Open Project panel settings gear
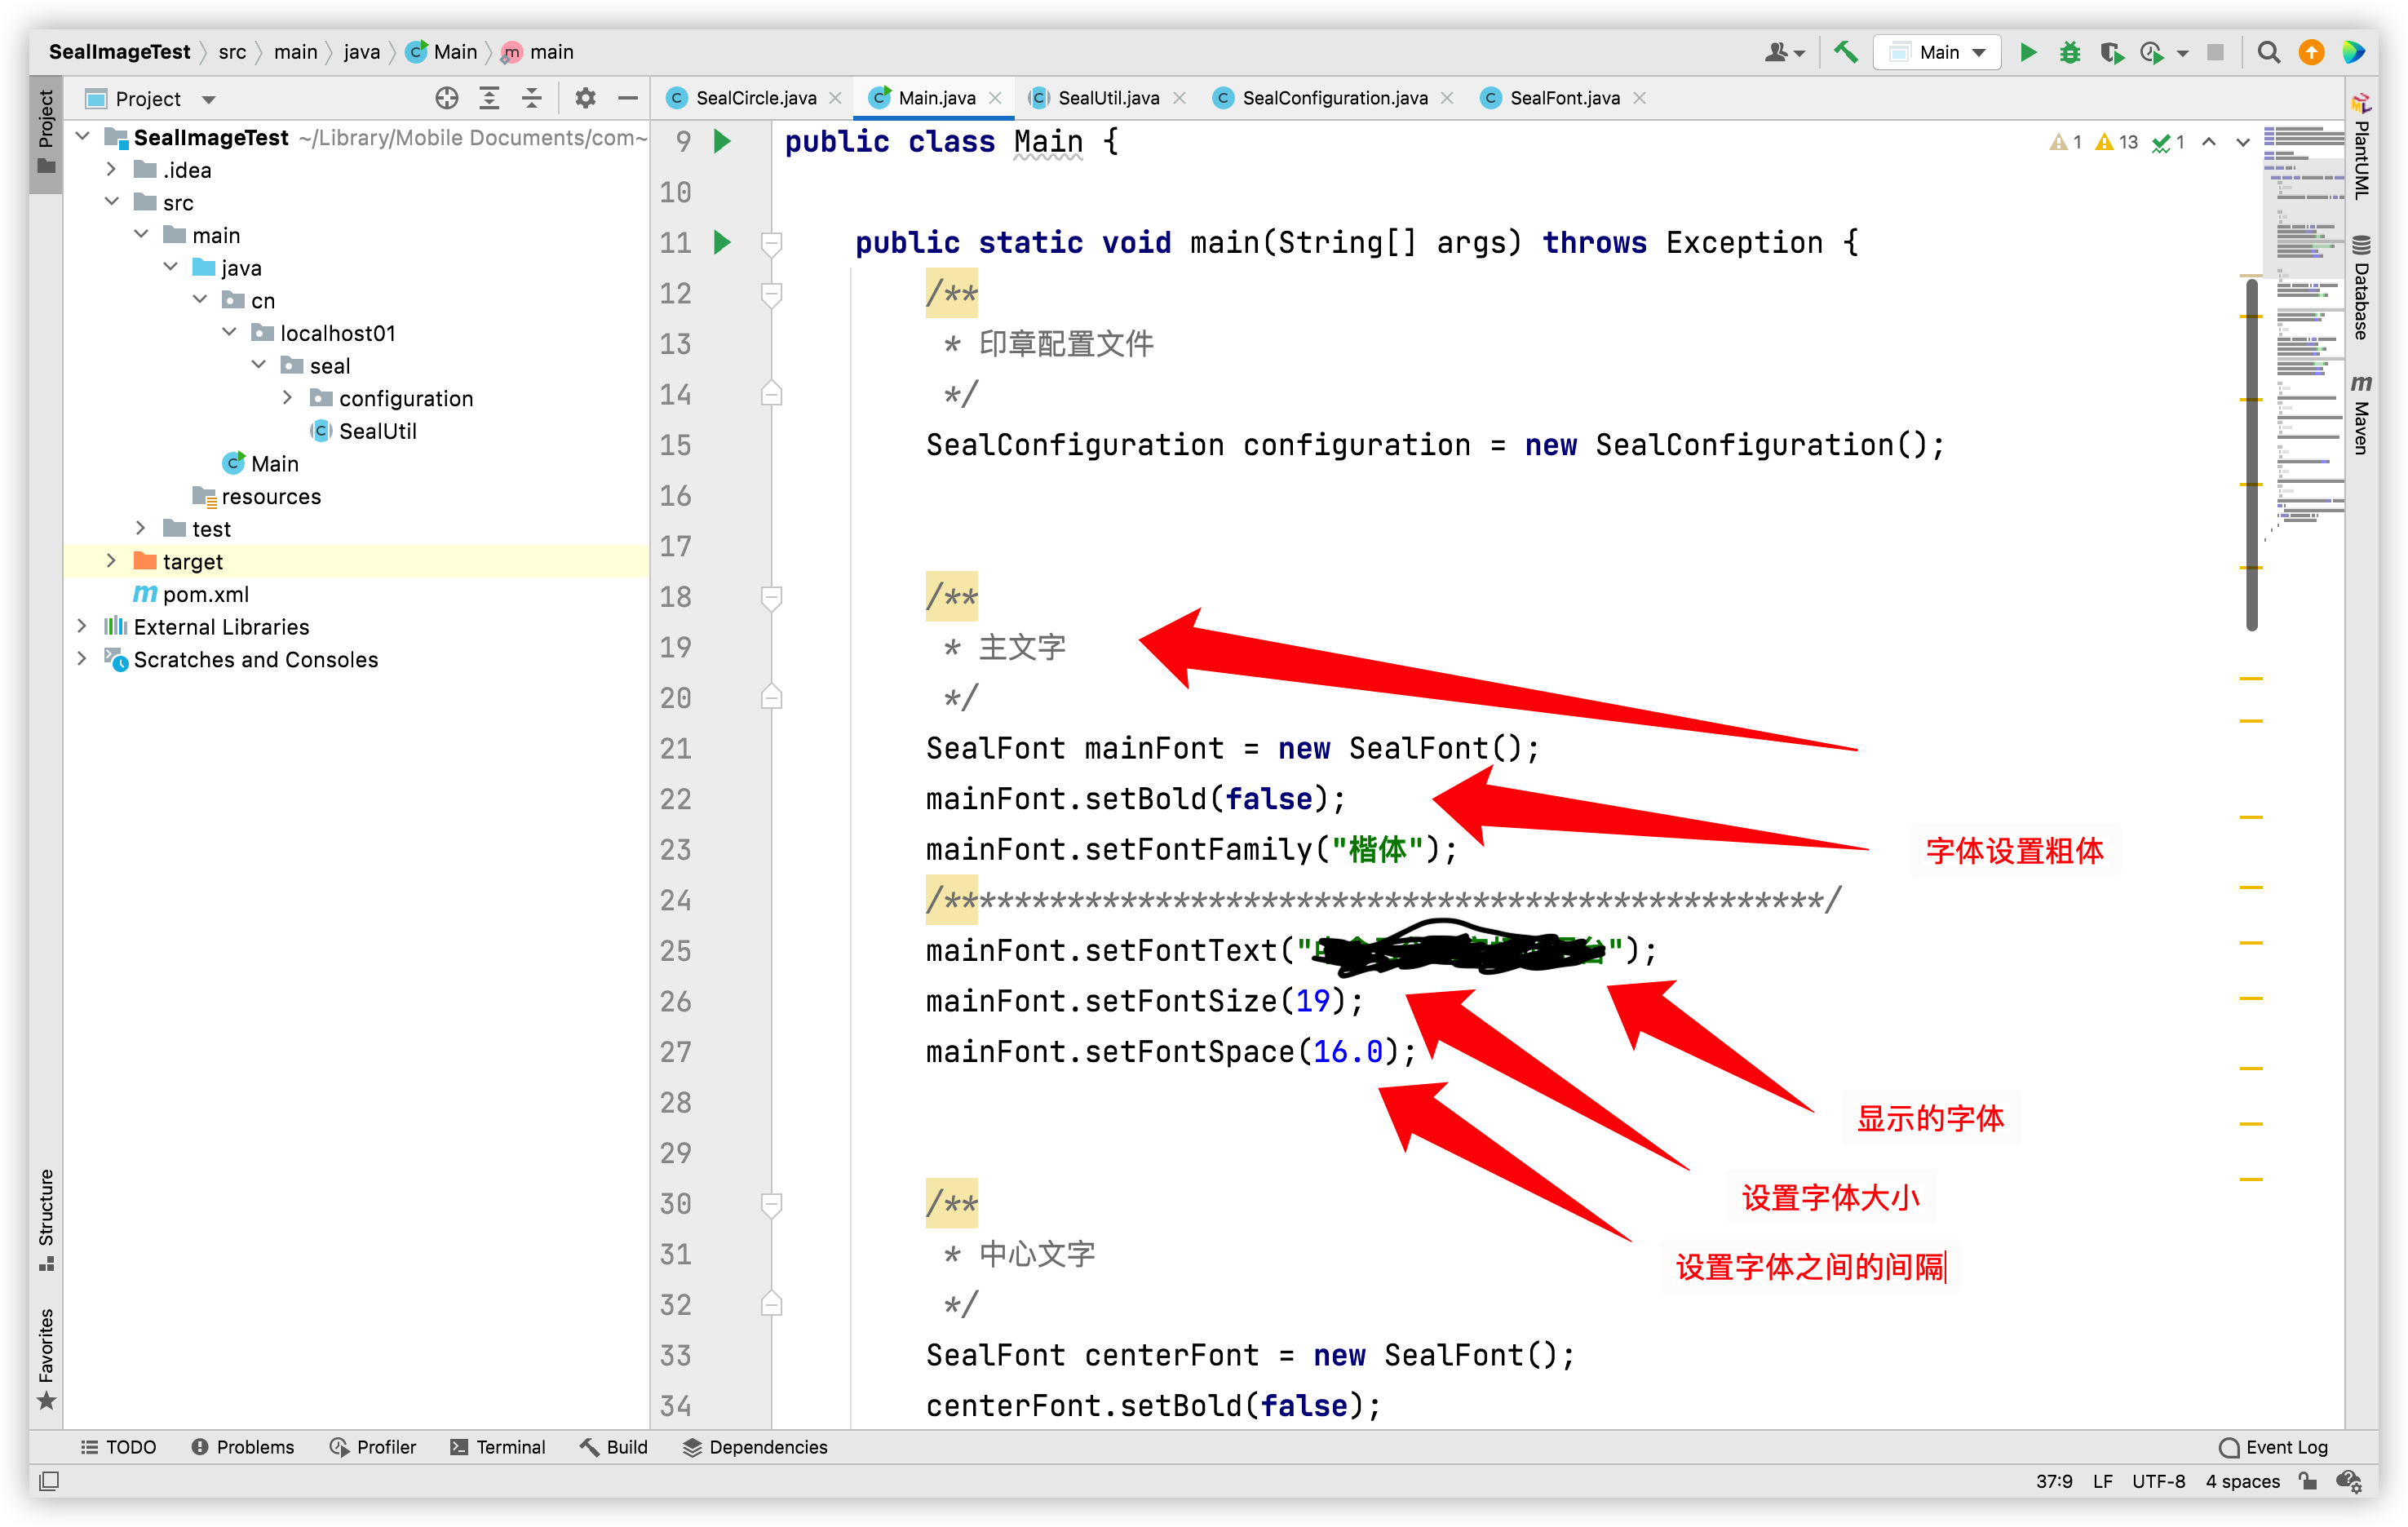Viewport: 2408px width, 1527px height. [585, 98]
